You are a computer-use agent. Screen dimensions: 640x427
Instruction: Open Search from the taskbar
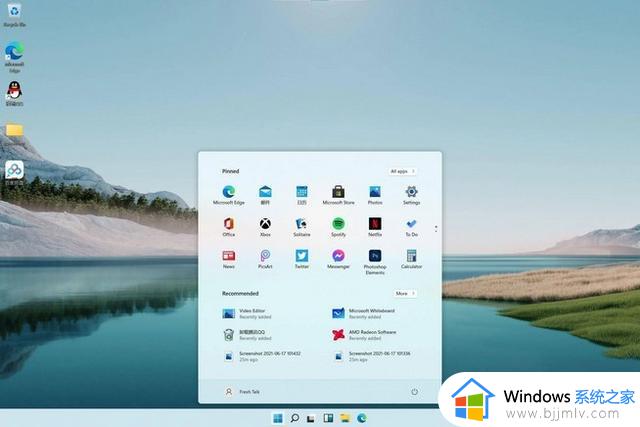(x=295, y=418)
